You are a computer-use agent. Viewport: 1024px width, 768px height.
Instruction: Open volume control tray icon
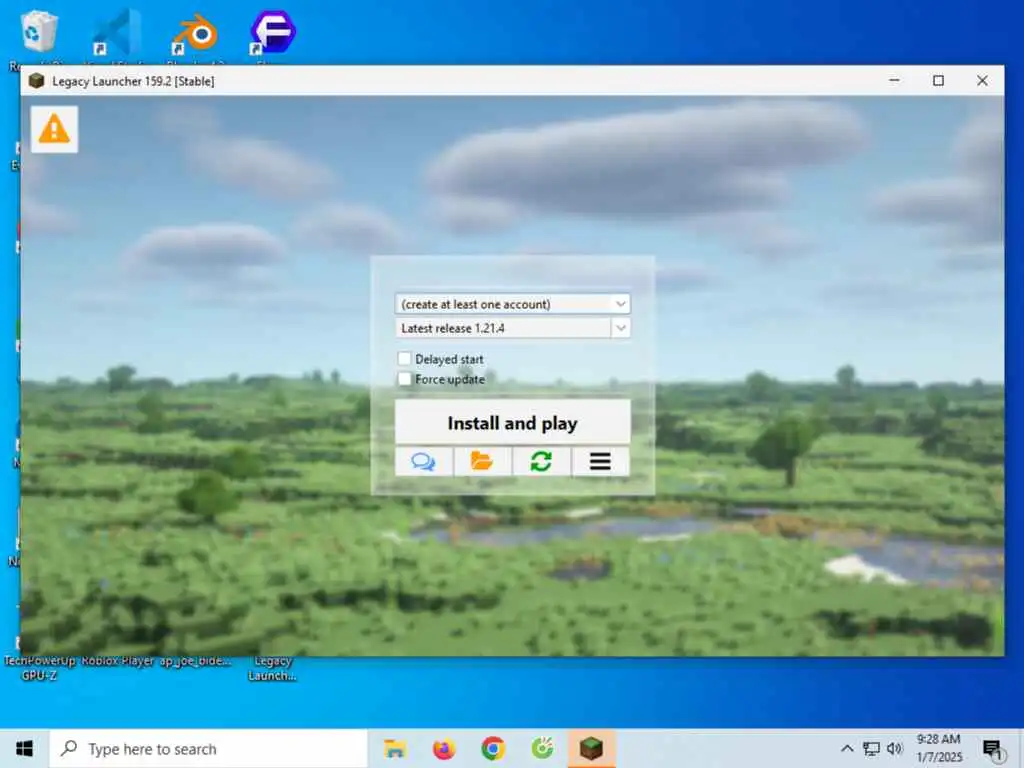895,748
